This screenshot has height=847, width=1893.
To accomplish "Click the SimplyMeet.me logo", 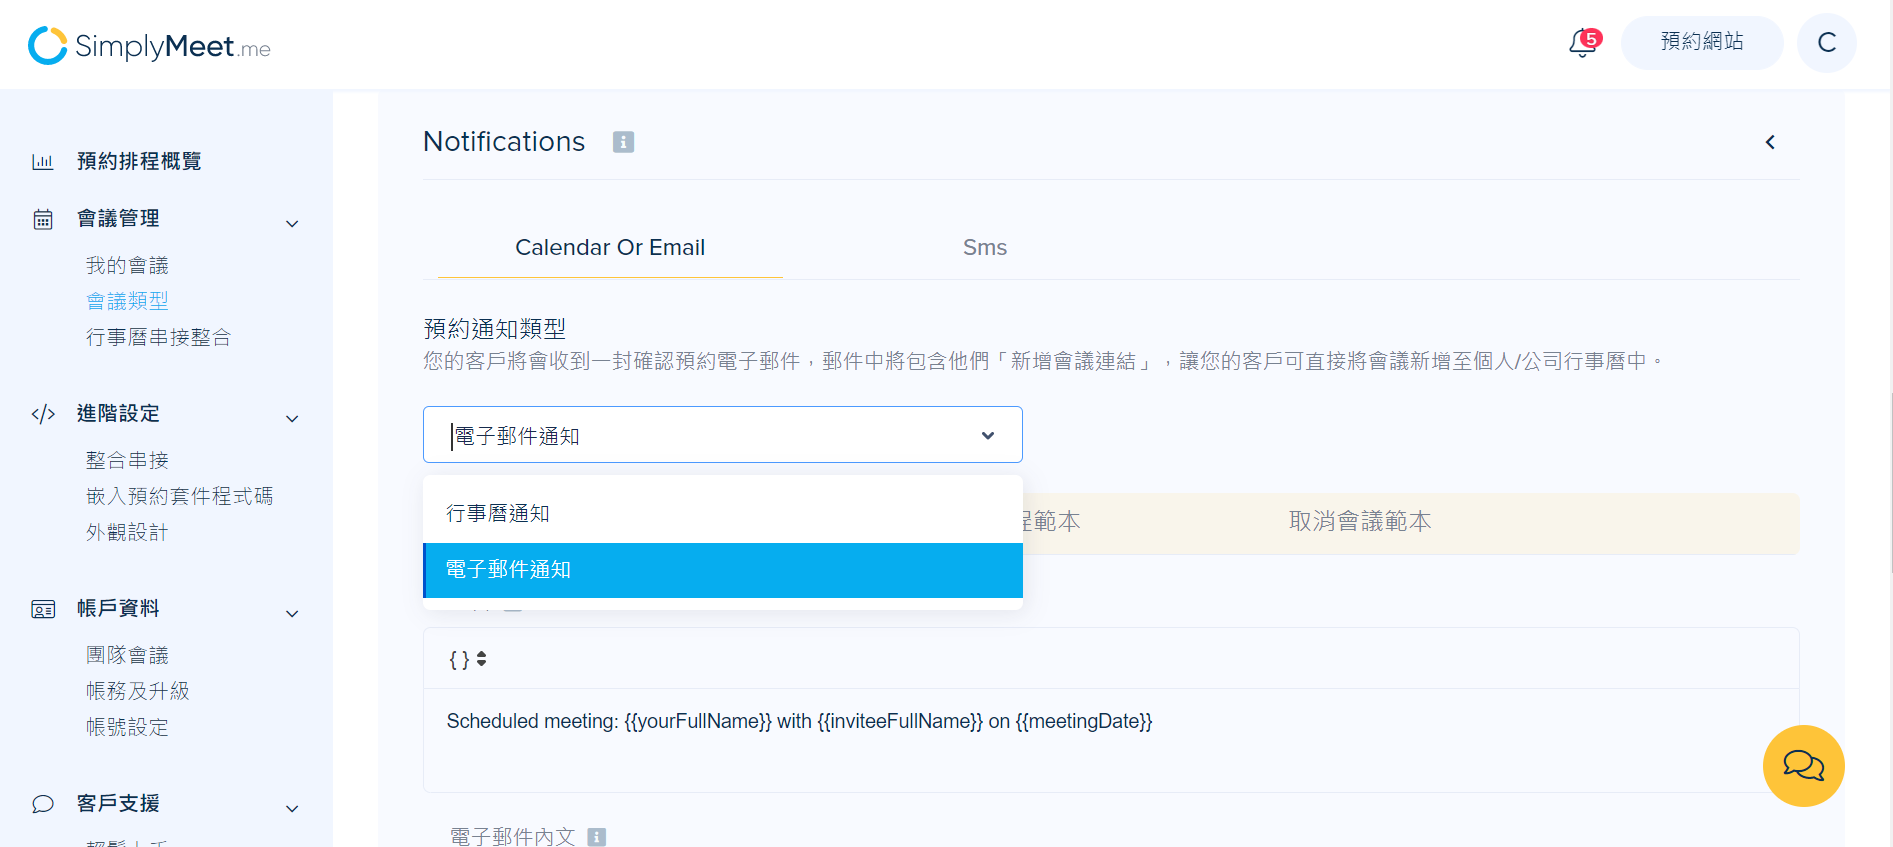I will pos(149,45).
